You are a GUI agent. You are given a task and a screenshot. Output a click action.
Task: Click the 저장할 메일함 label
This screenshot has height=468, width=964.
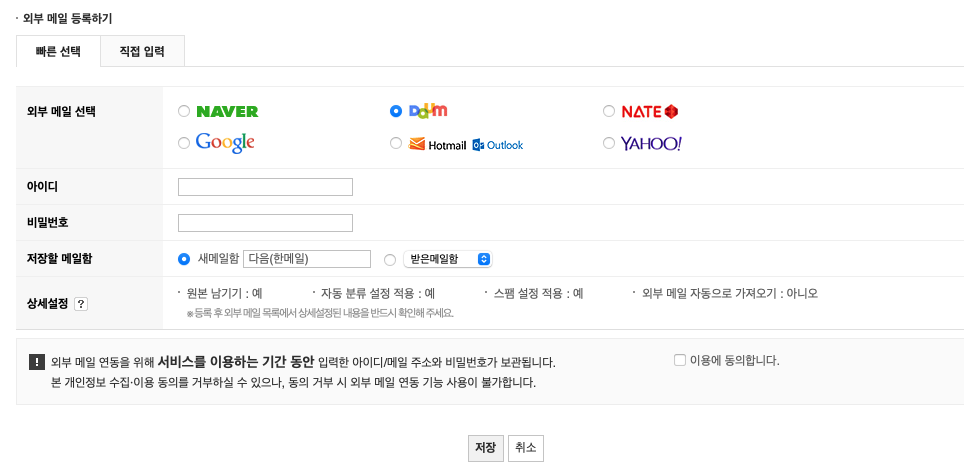(x=60, y=258)
